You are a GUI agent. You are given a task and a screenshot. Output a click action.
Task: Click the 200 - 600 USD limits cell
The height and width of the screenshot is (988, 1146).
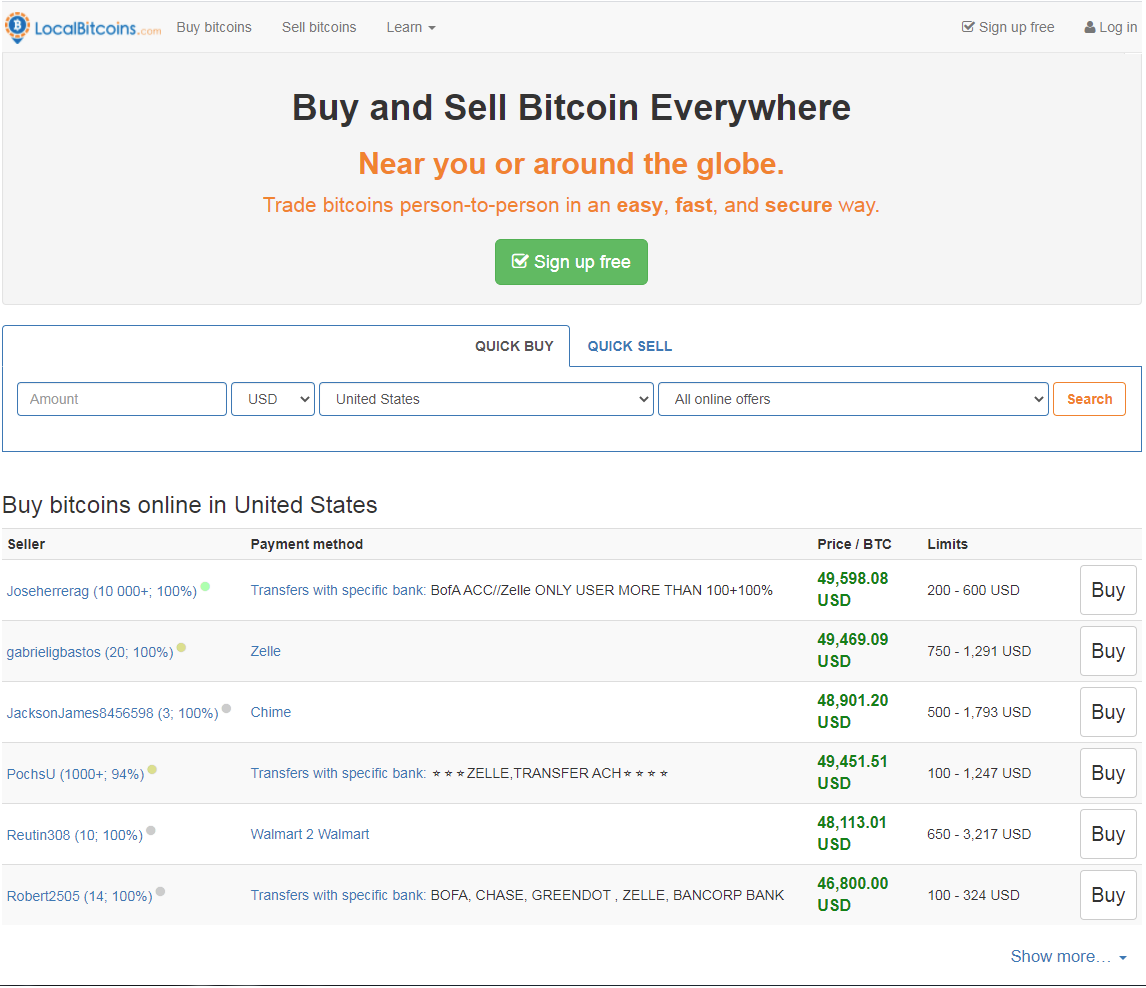coord(973,590)
